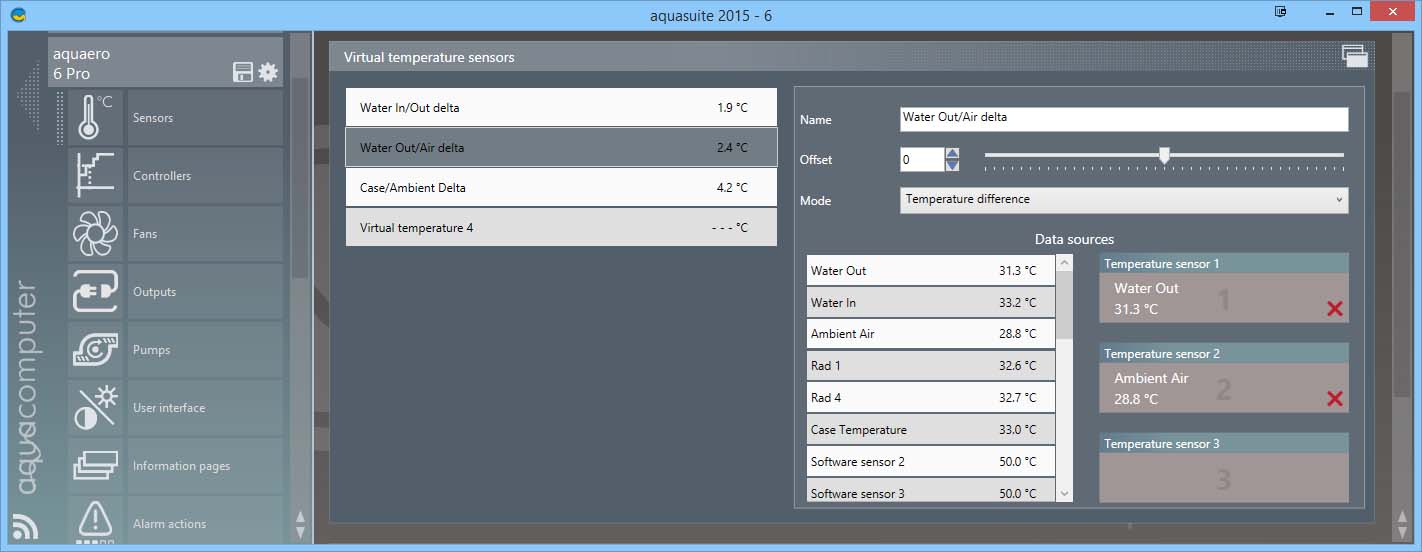
Task: Choose the Water In data source
Action: [930, 302]
